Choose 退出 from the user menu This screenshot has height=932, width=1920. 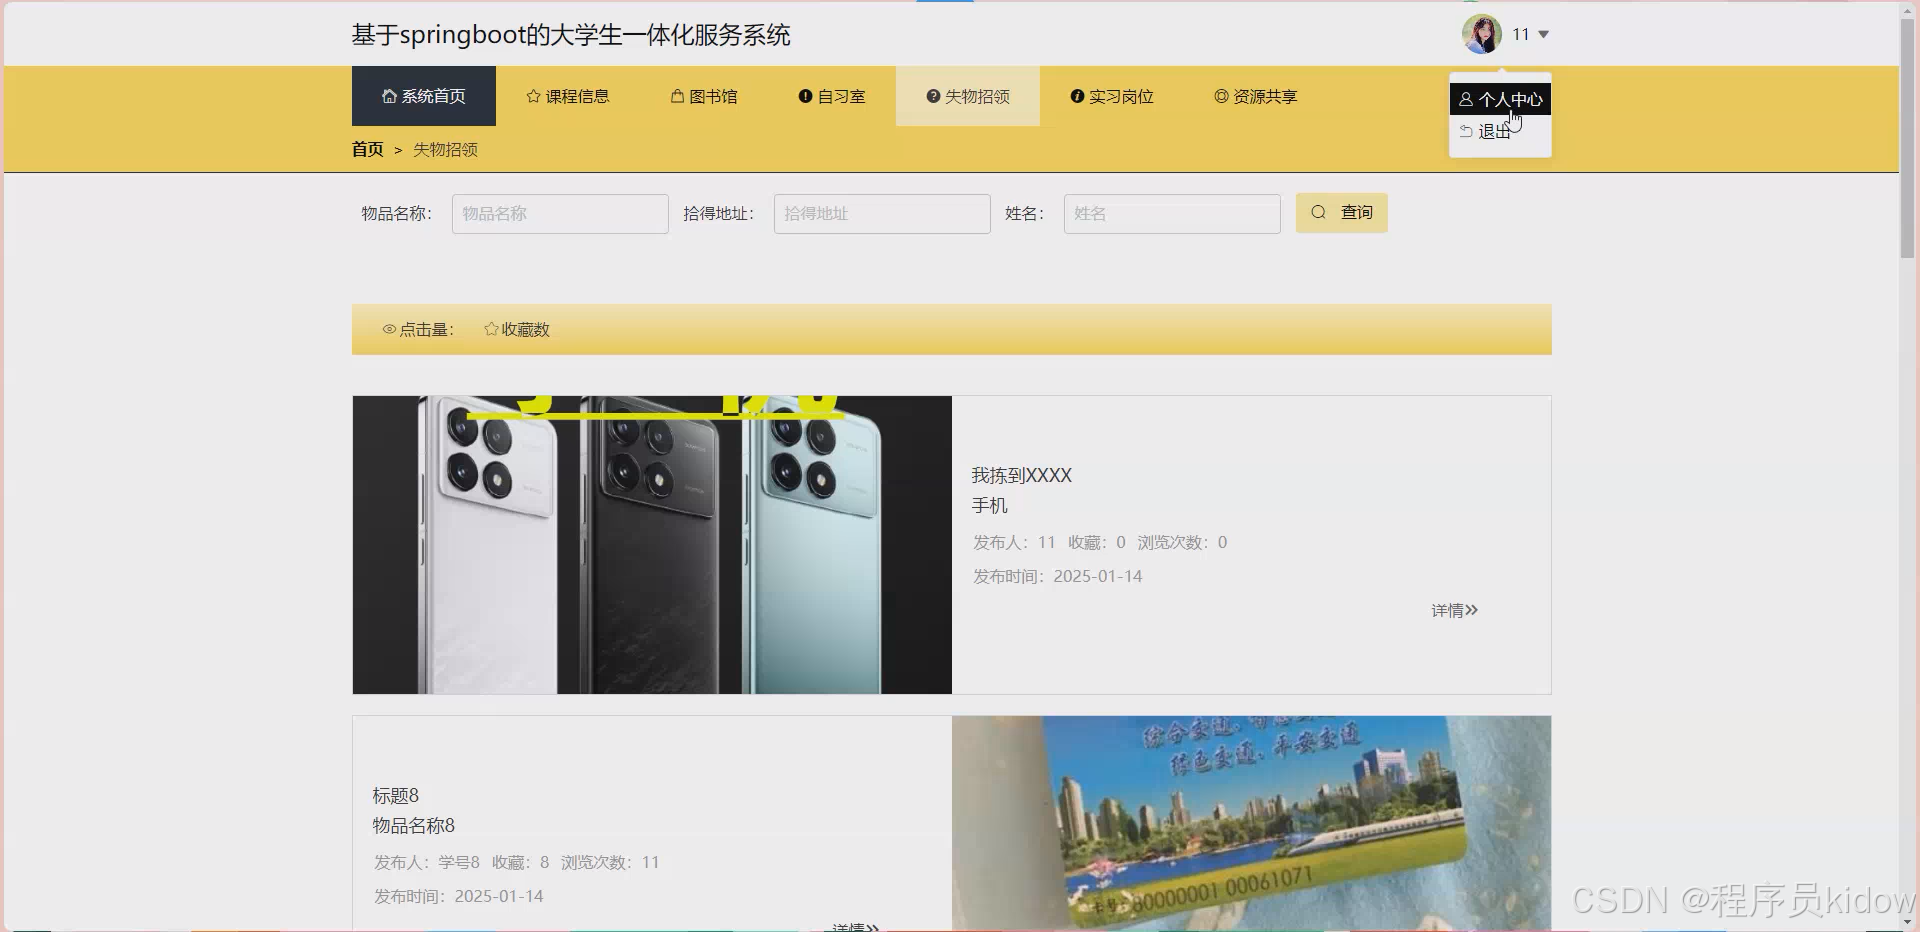point(1494,131)
